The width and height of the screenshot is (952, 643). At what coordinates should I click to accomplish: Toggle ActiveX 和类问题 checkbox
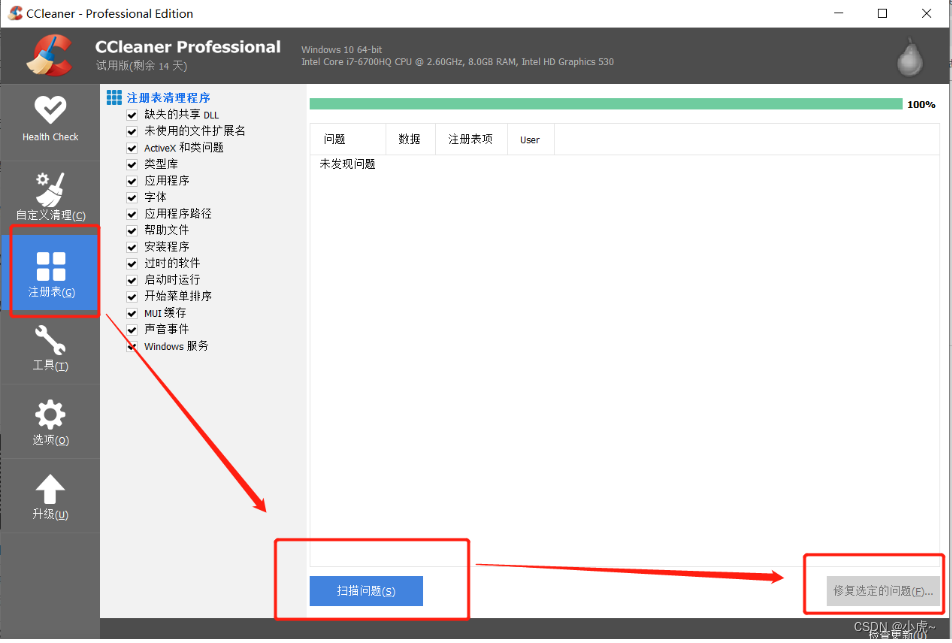(x=132, y=148)
